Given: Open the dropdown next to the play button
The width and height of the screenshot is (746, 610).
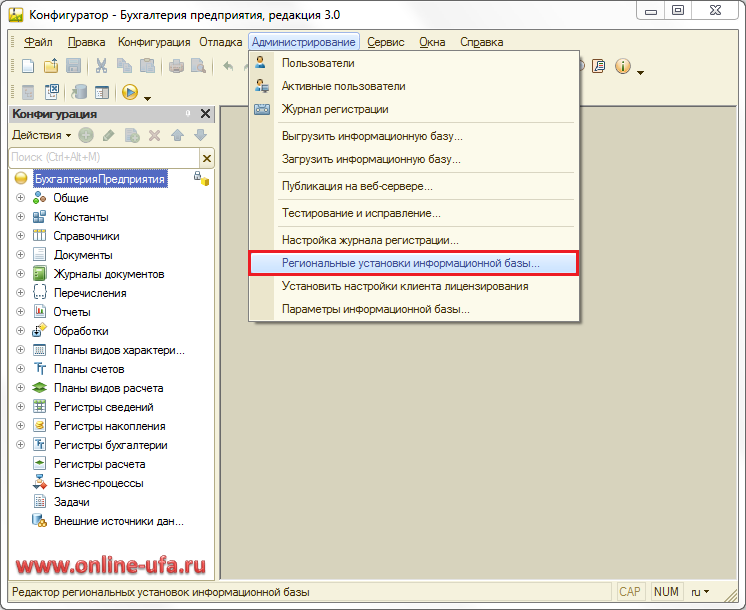Looking at the screenshot, I should 147,98.
